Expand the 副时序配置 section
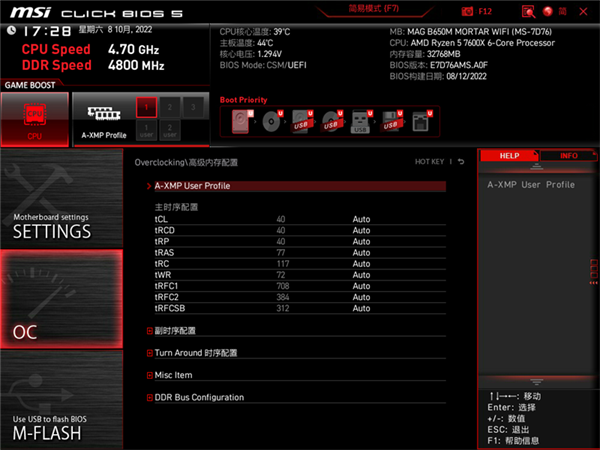This screenshot has width=600, height=450. point(175,331)
